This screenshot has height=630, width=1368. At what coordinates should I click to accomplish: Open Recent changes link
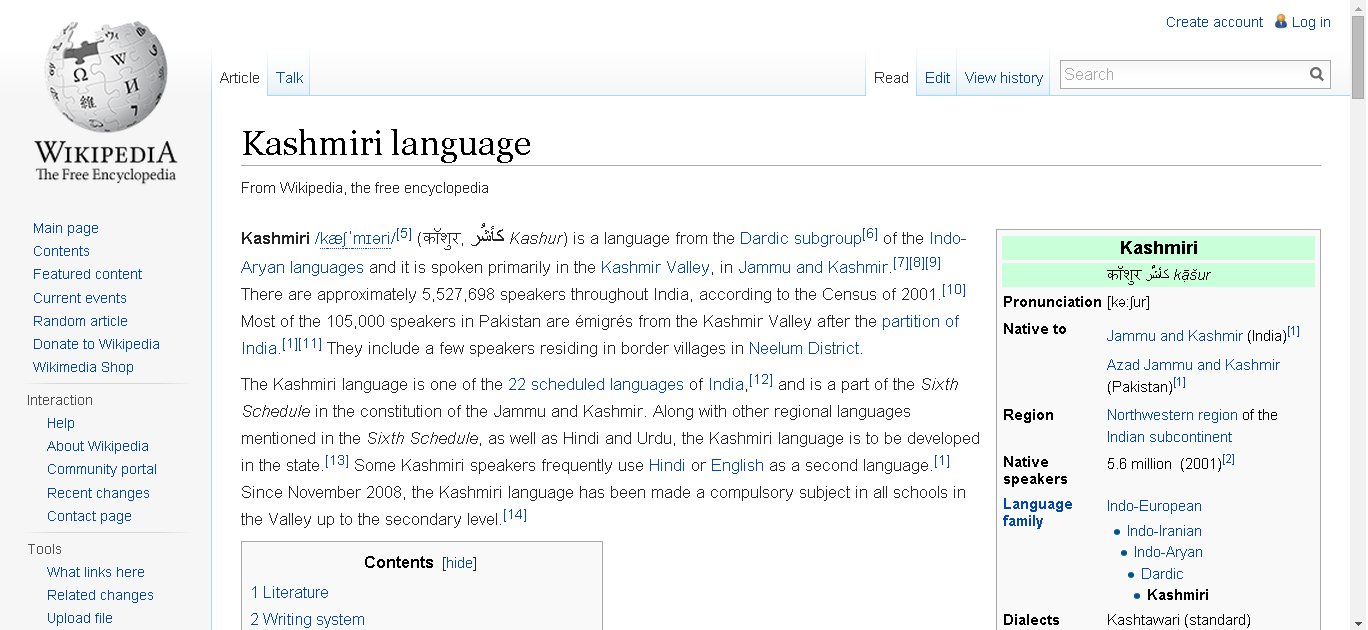[x=98, y=493]
